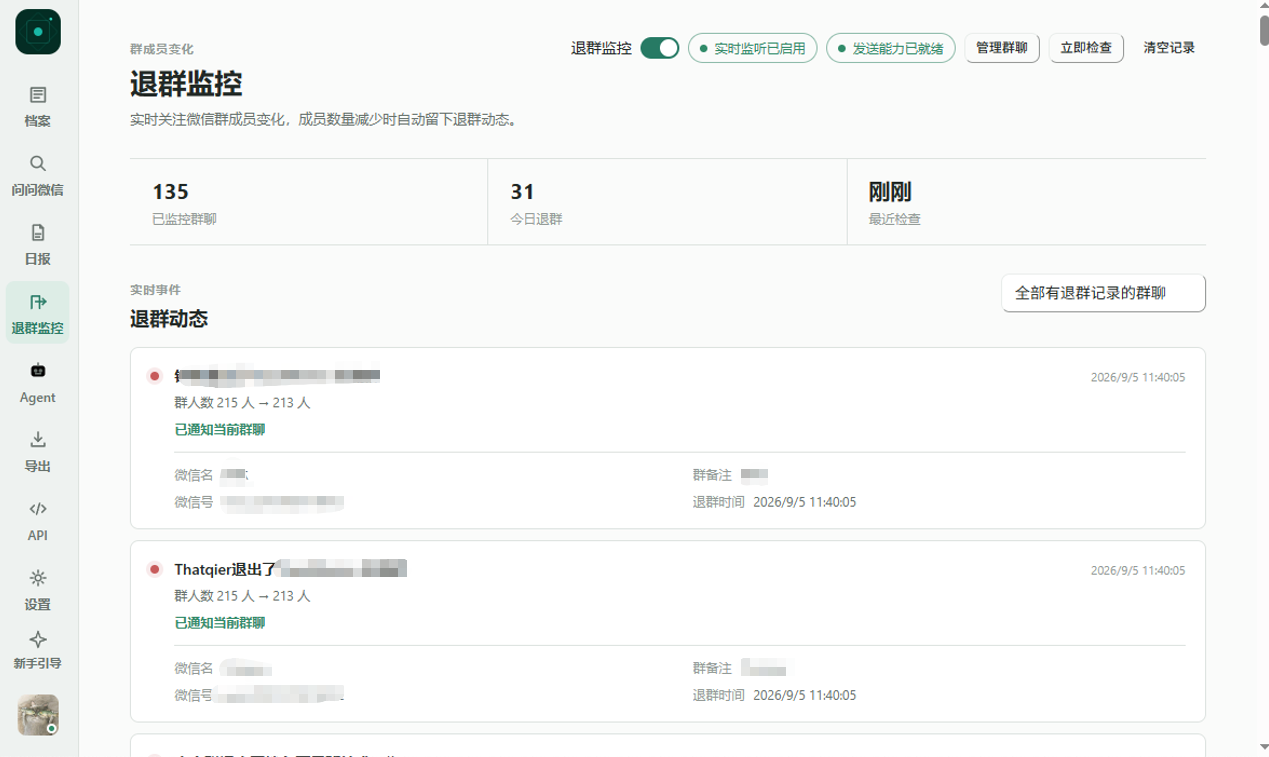Click the 发送能力已就绪 status pill
1269x757 pixels.
coord(891,48)
